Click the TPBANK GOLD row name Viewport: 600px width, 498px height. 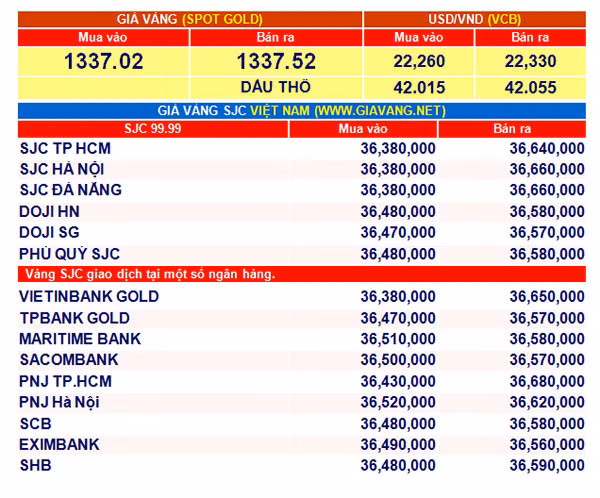pyautogui.click(x=75, y=318)
